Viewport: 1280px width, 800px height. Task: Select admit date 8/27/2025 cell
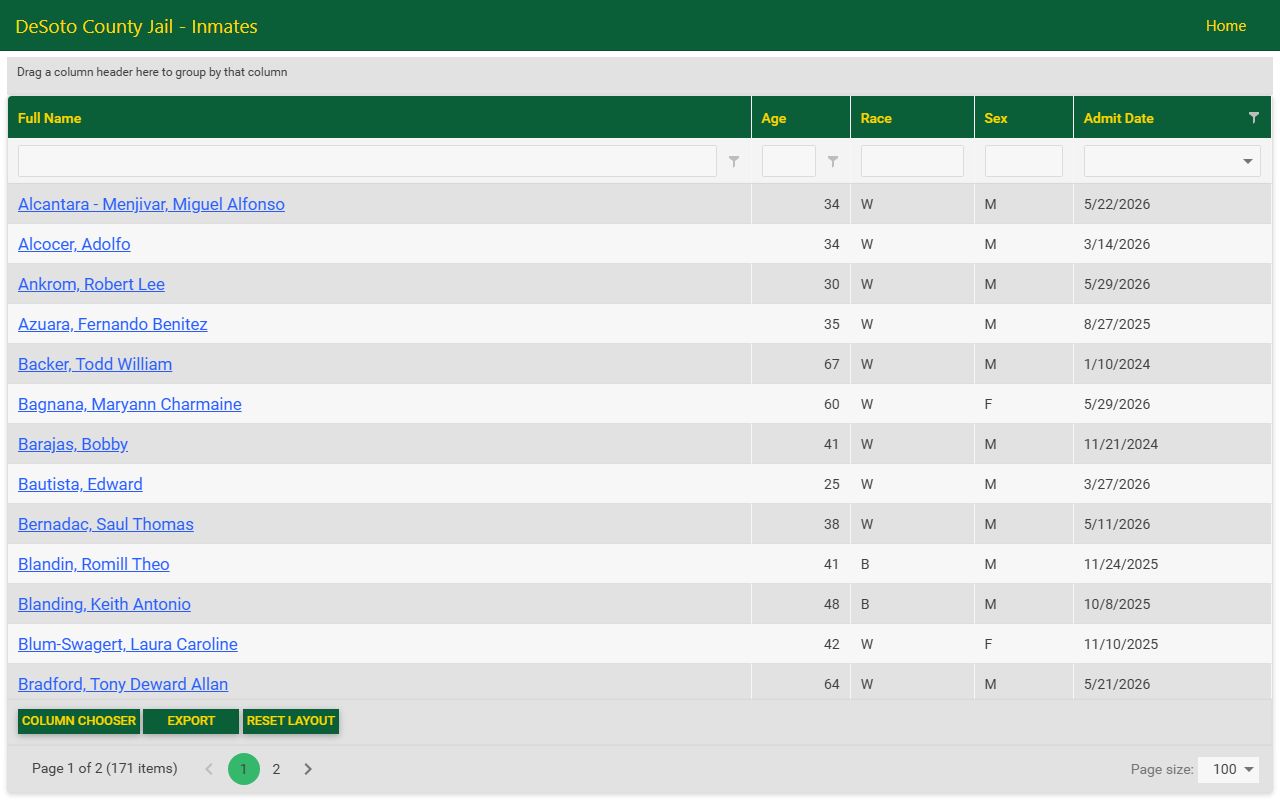coord(1172,324)
